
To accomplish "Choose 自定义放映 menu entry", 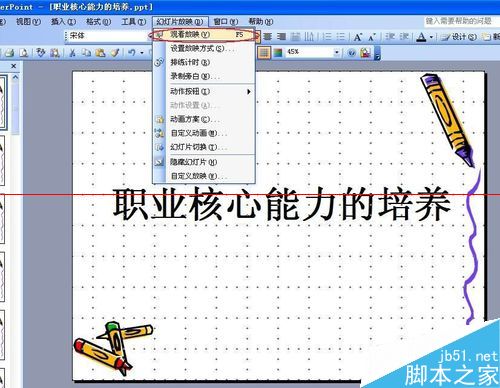I will pos(204,176).
